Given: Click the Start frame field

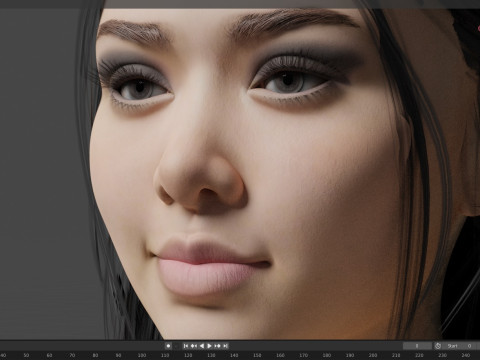Looking at the screenshot, I should tap(460, 346).
